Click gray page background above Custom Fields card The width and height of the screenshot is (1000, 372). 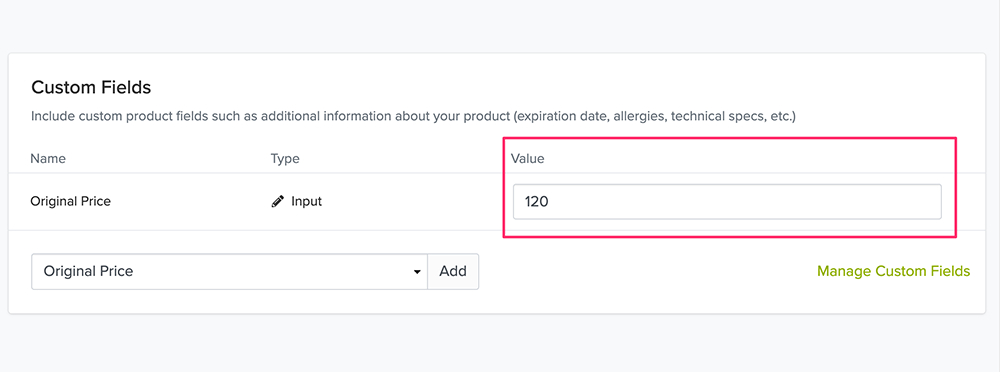500,26
